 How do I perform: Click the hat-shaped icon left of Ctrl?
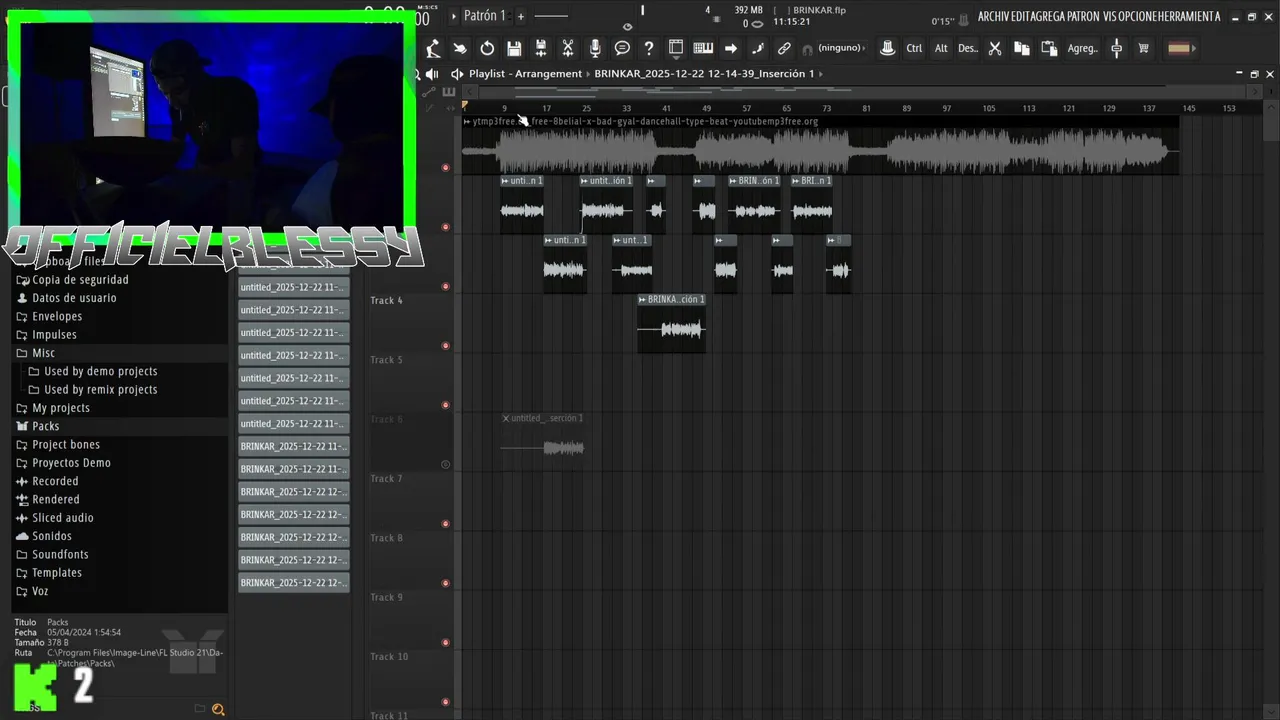tap(887, 48)
